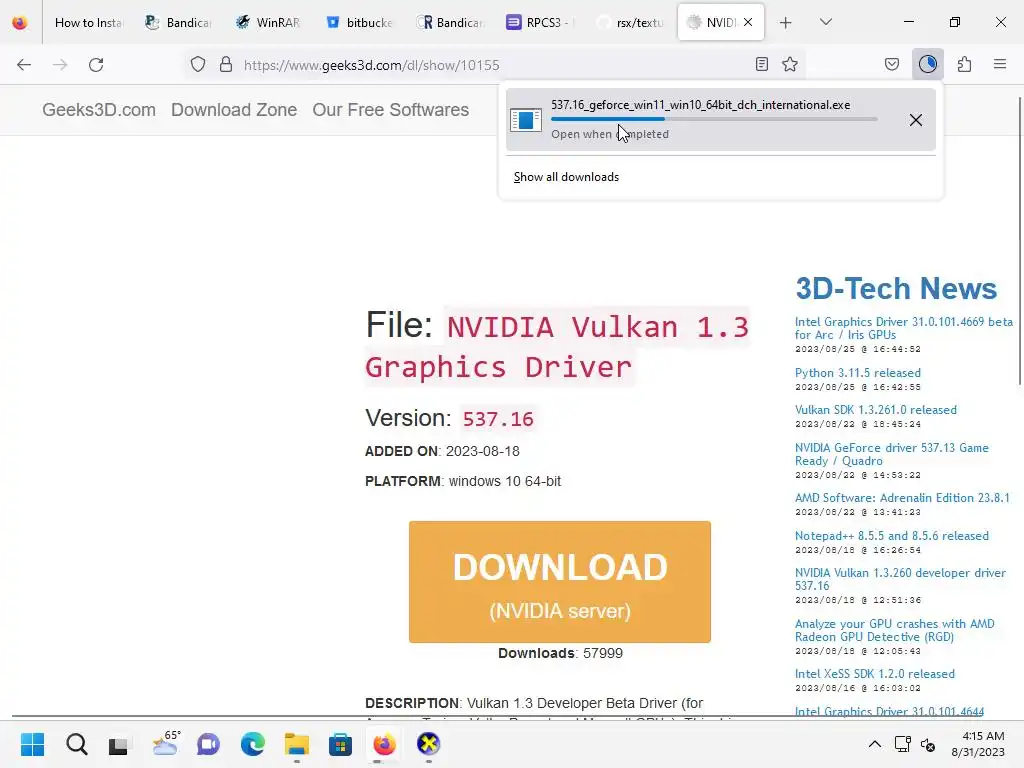1024x768 pixels.
Task: Click the page vertical scrollbar
Action: 1020,240
